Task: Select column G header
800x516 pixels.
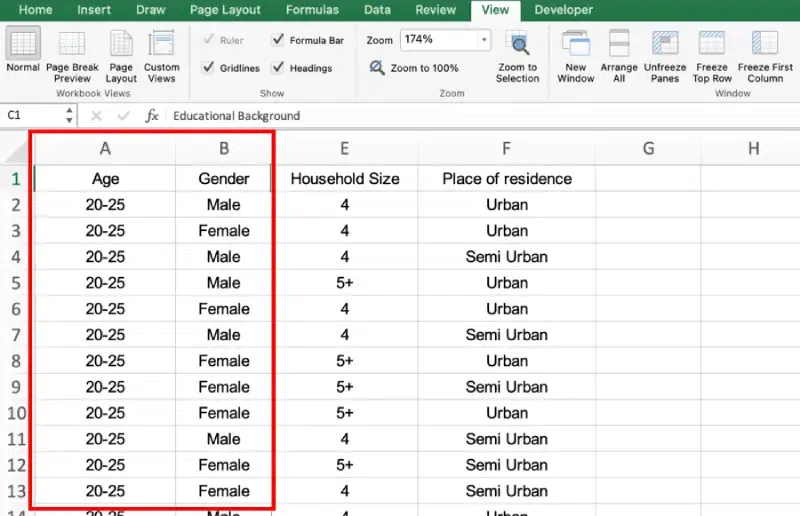Action: (648, 149)
